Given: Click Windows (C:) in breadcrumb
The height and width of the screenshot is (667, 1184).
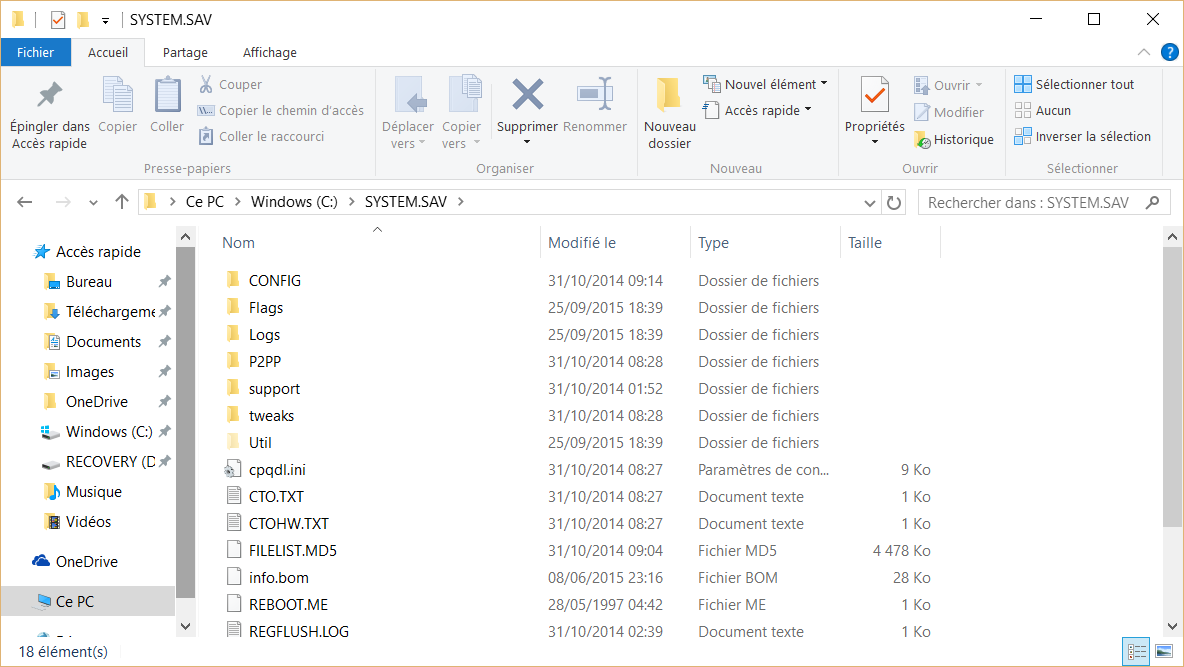Looking at the screenshot, I should [x=294, y=202].
